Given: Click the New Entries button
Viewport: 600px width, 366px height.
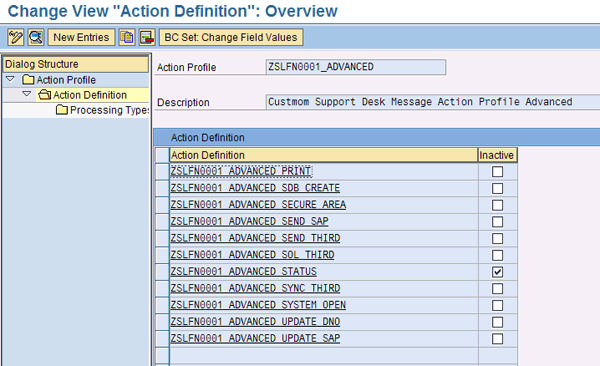Looking at the screenshot, I should 81,37.
